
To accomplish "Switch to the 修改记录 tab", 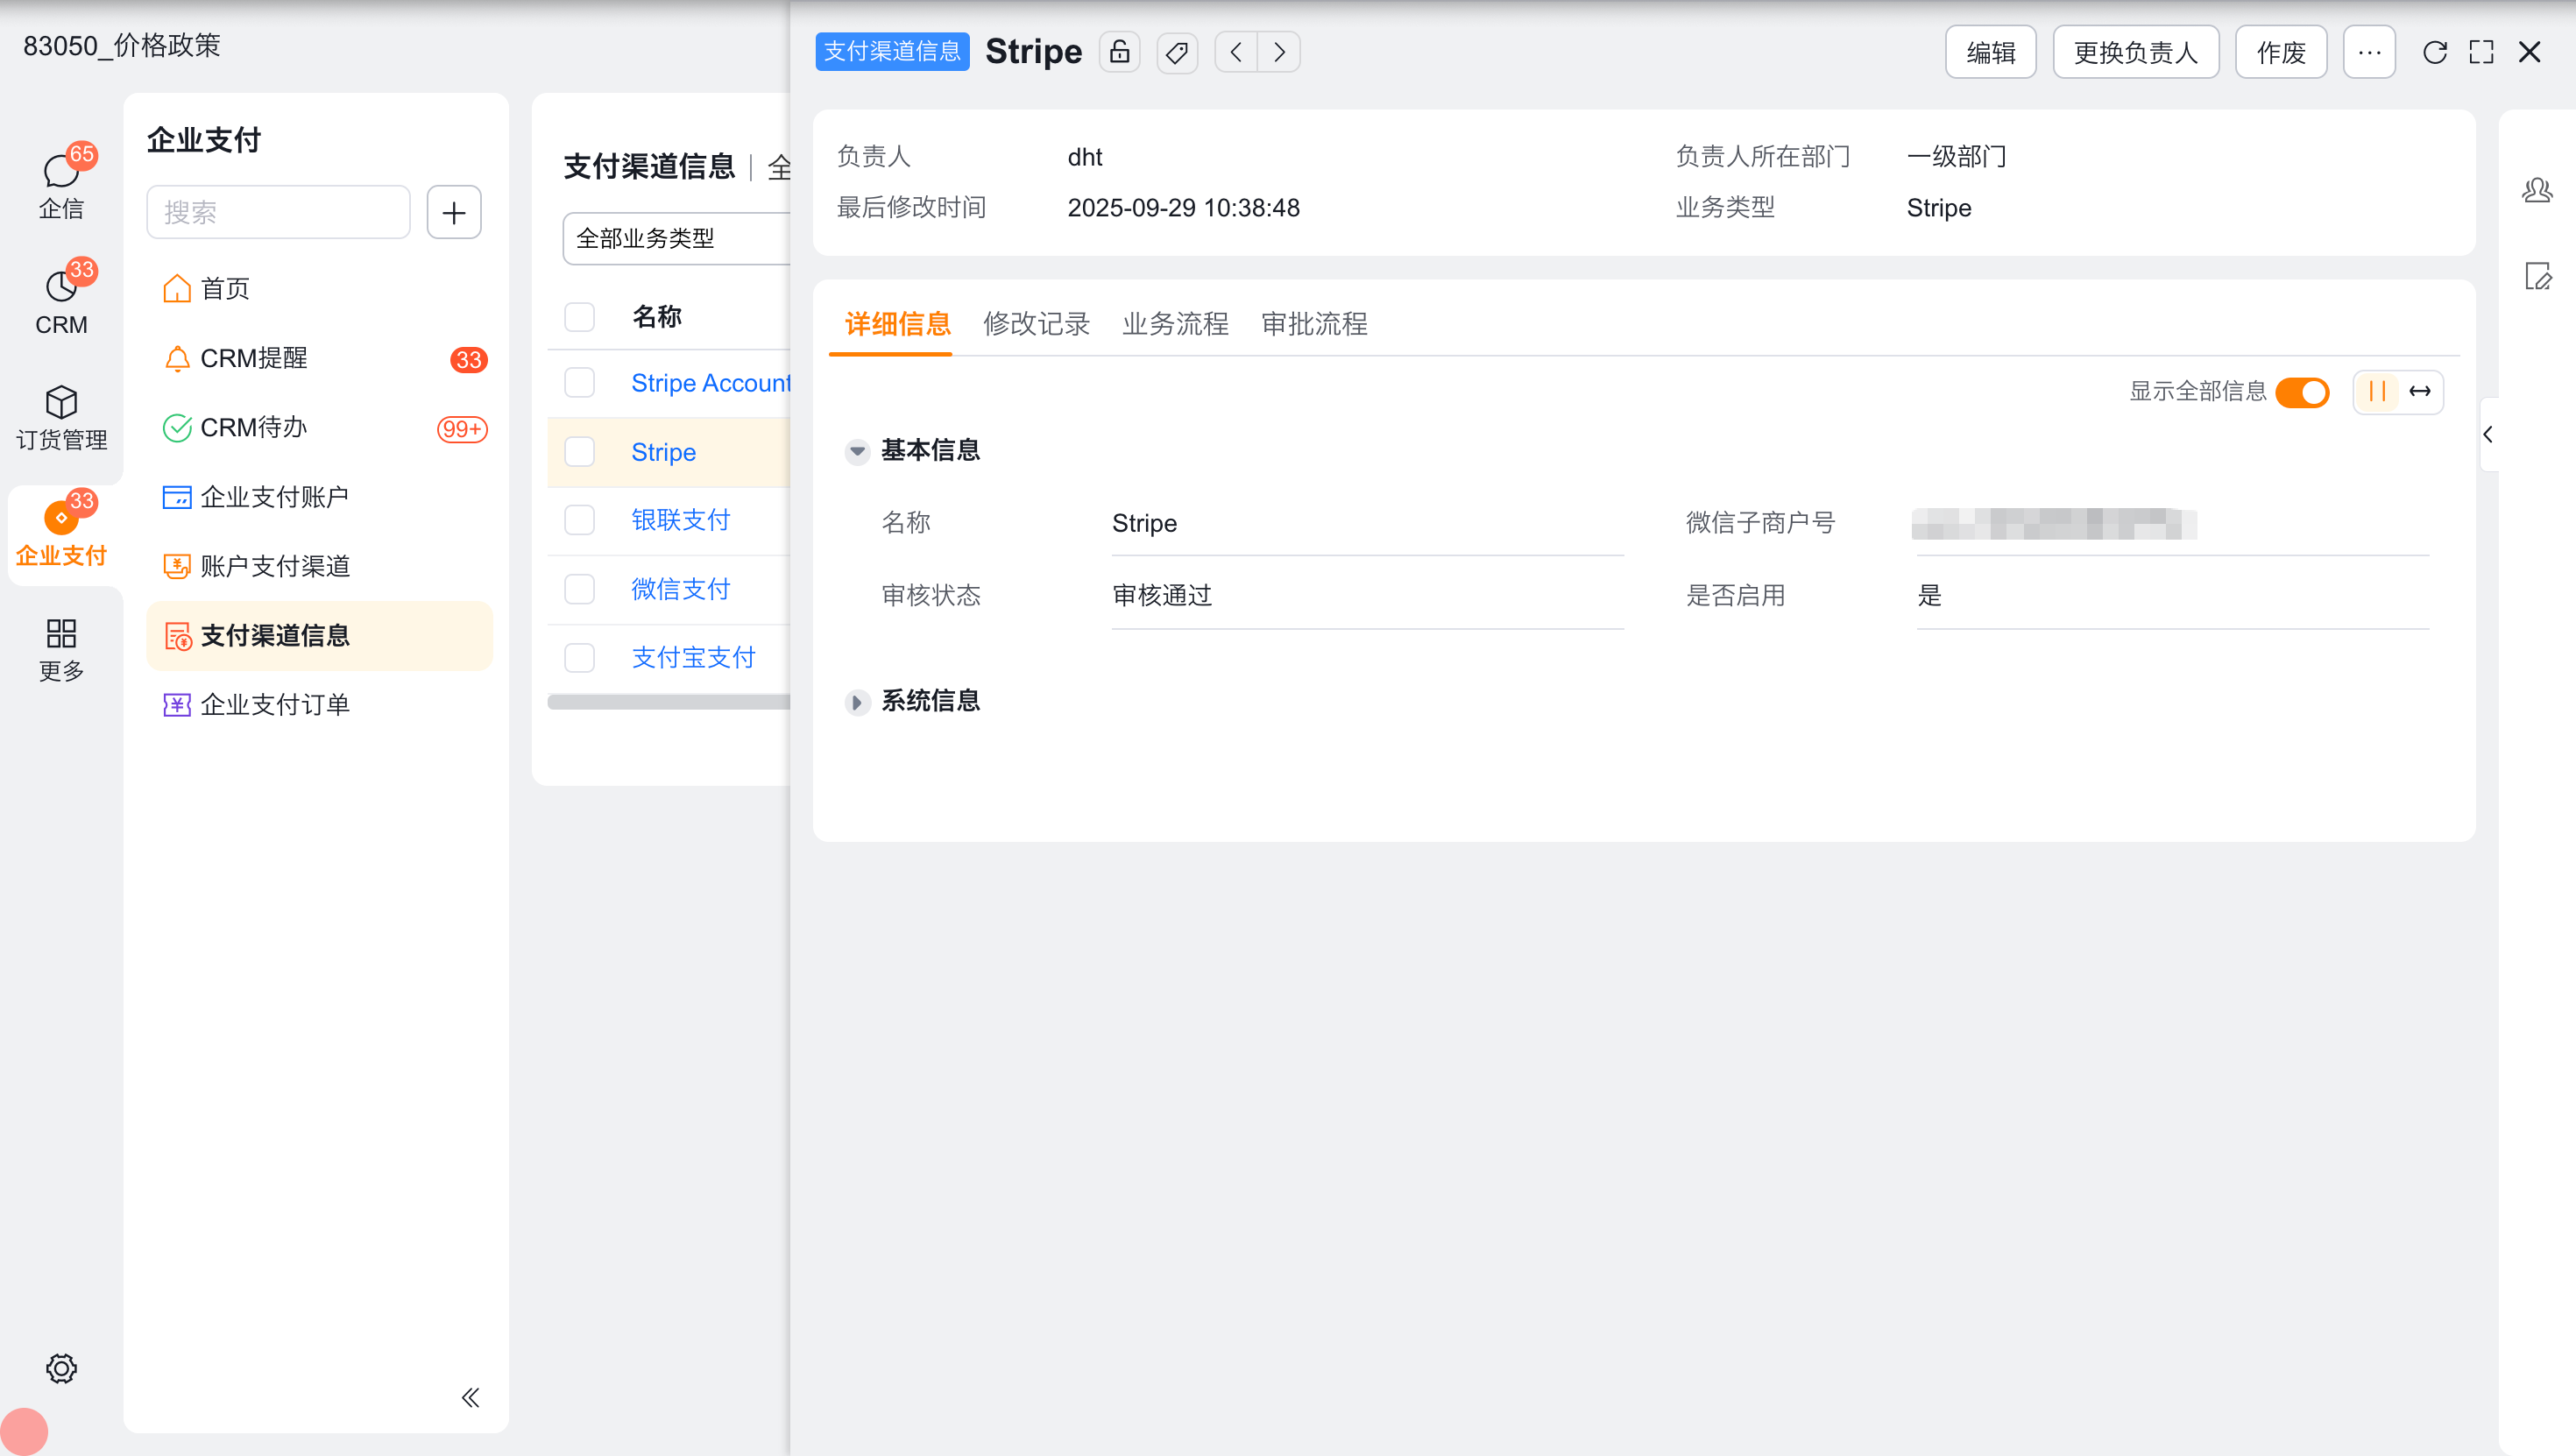I will [1036, 324].
